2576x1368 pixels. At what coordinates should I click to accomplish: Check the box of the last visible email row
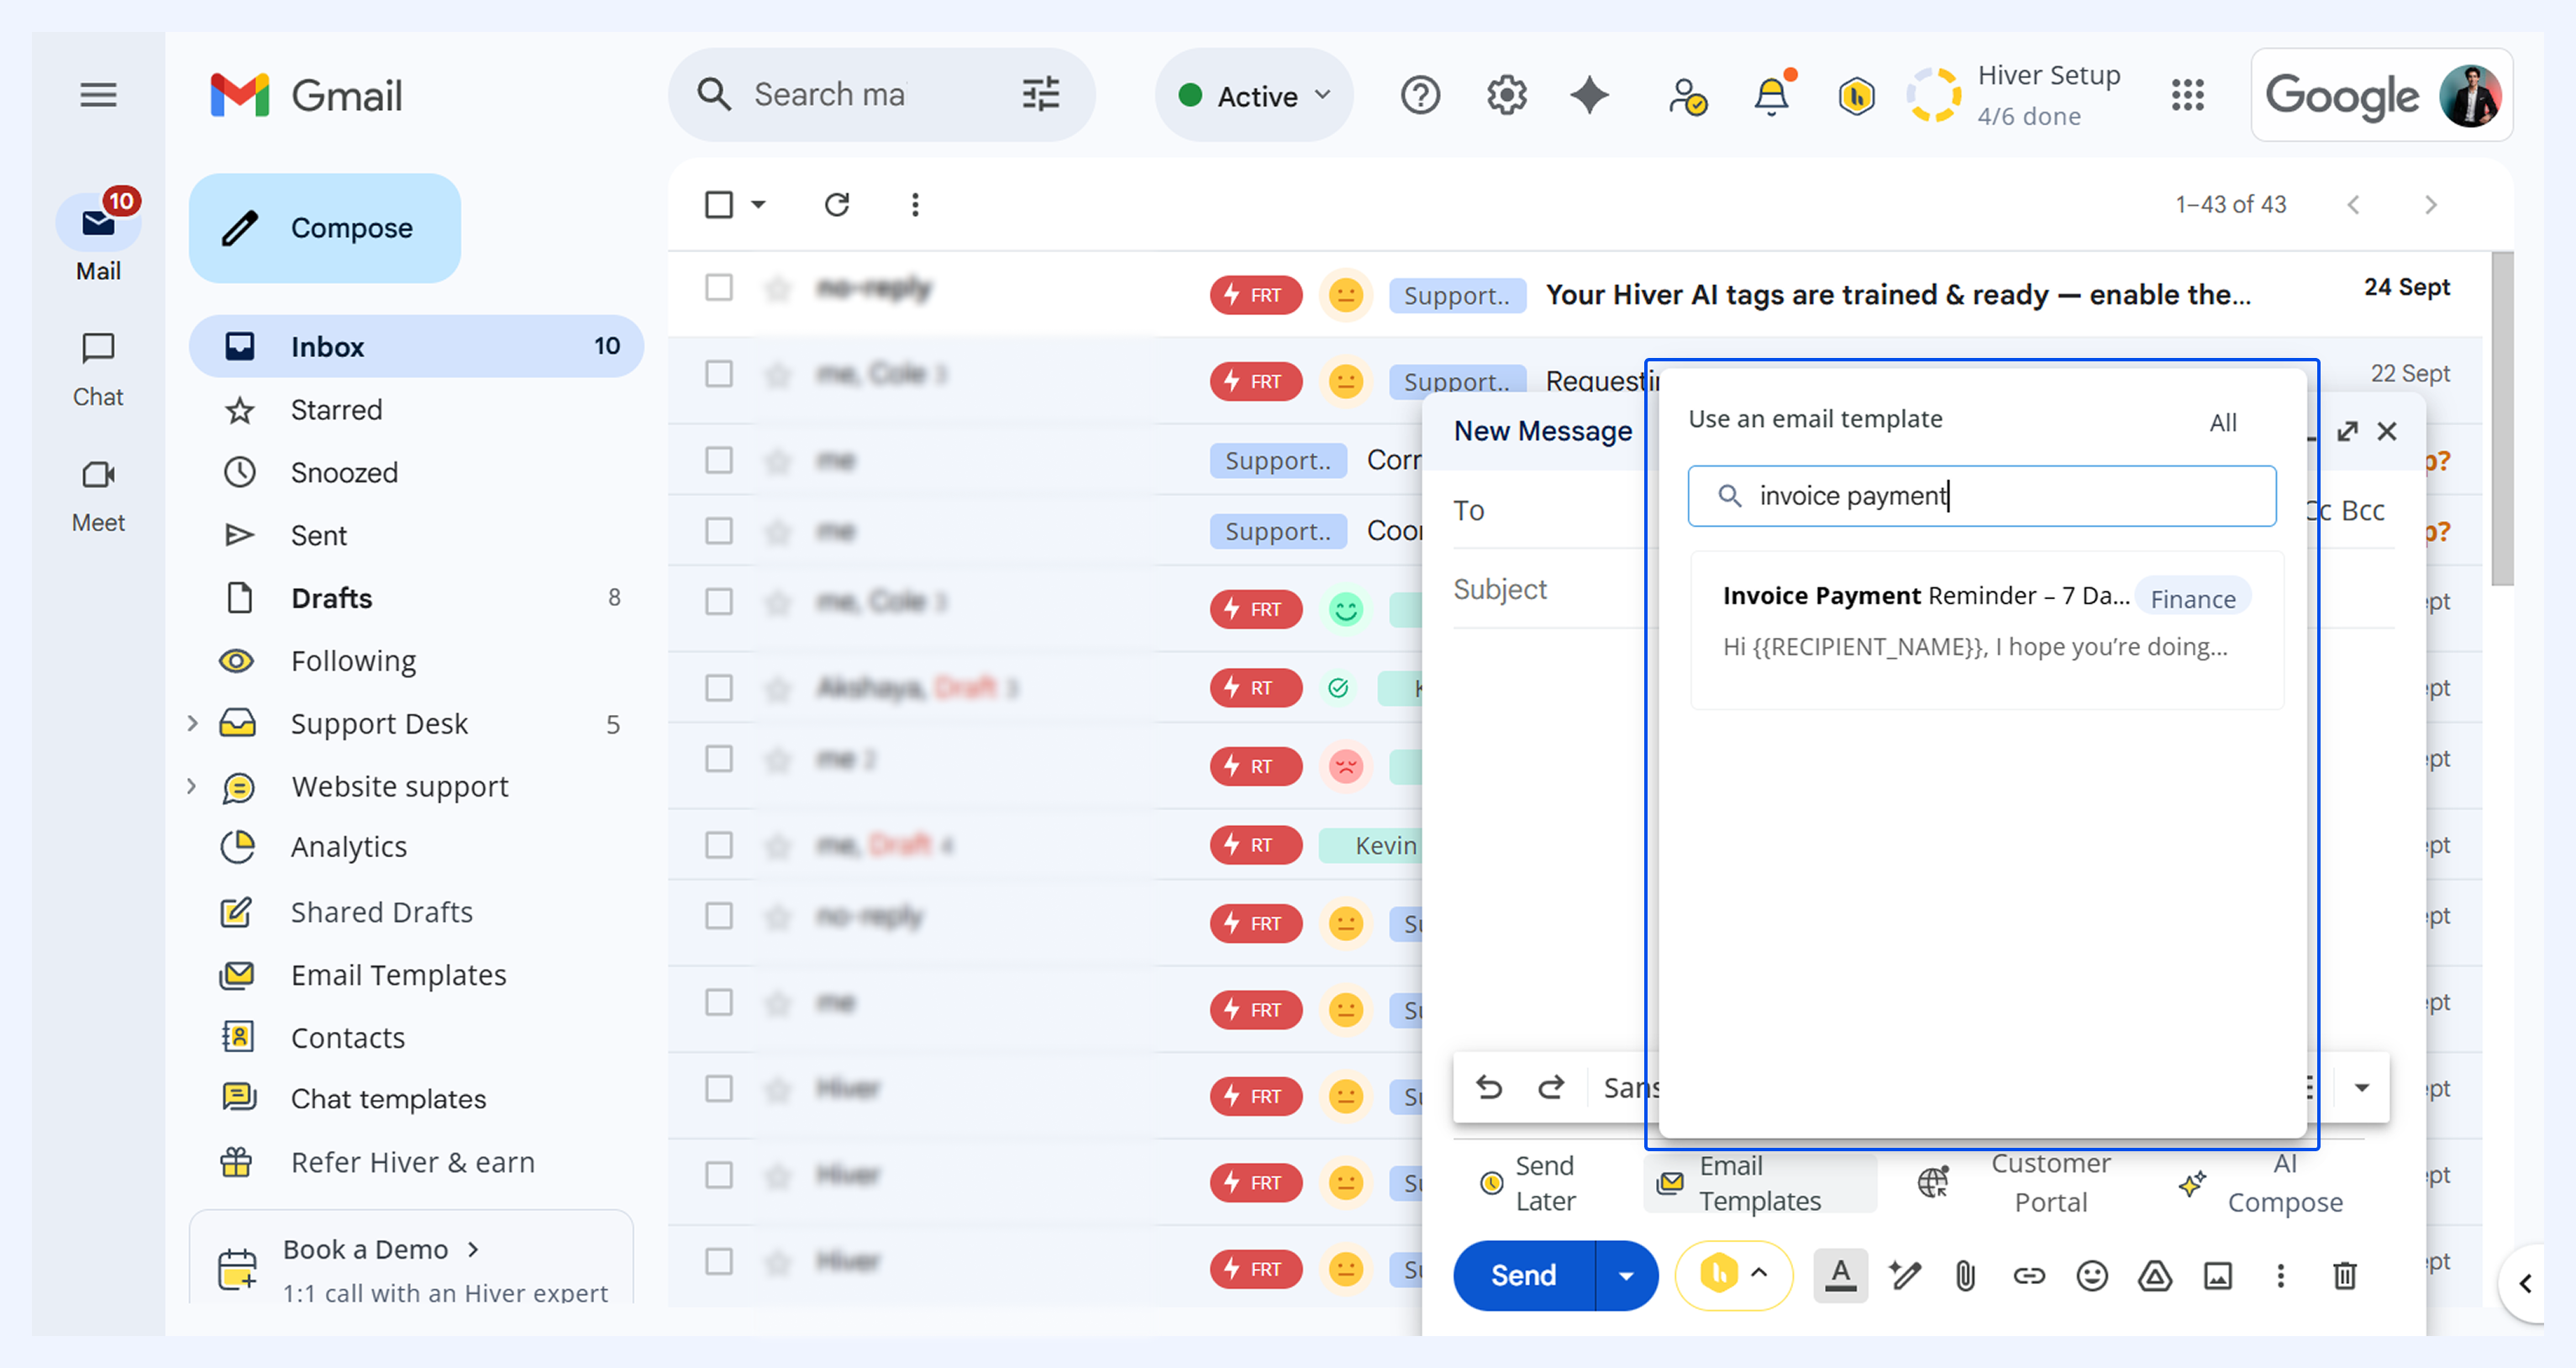click(x=719, y=1261)
